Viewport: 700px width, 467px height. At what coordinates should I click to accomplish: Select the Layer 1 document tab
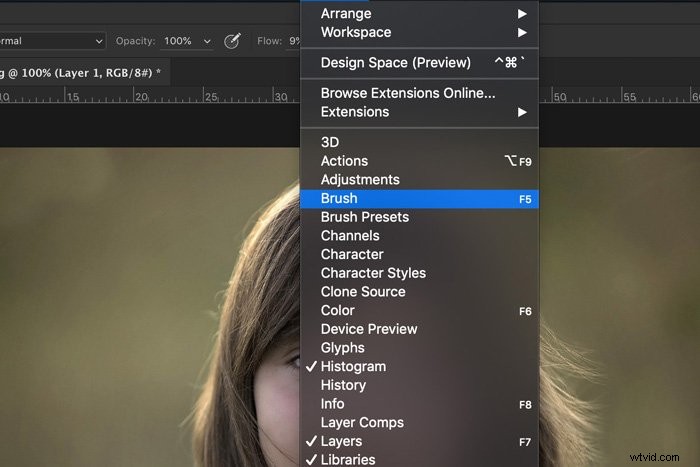pyautogui.click(x=83, y=73)
